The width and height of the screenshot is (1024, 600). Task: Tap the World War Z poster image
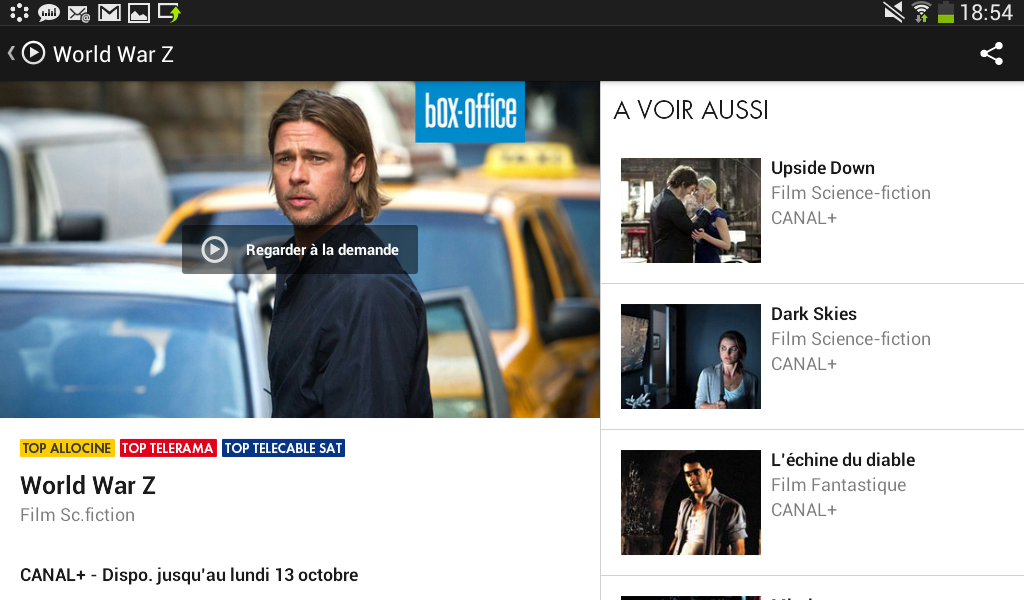click(x=300, y=249)
